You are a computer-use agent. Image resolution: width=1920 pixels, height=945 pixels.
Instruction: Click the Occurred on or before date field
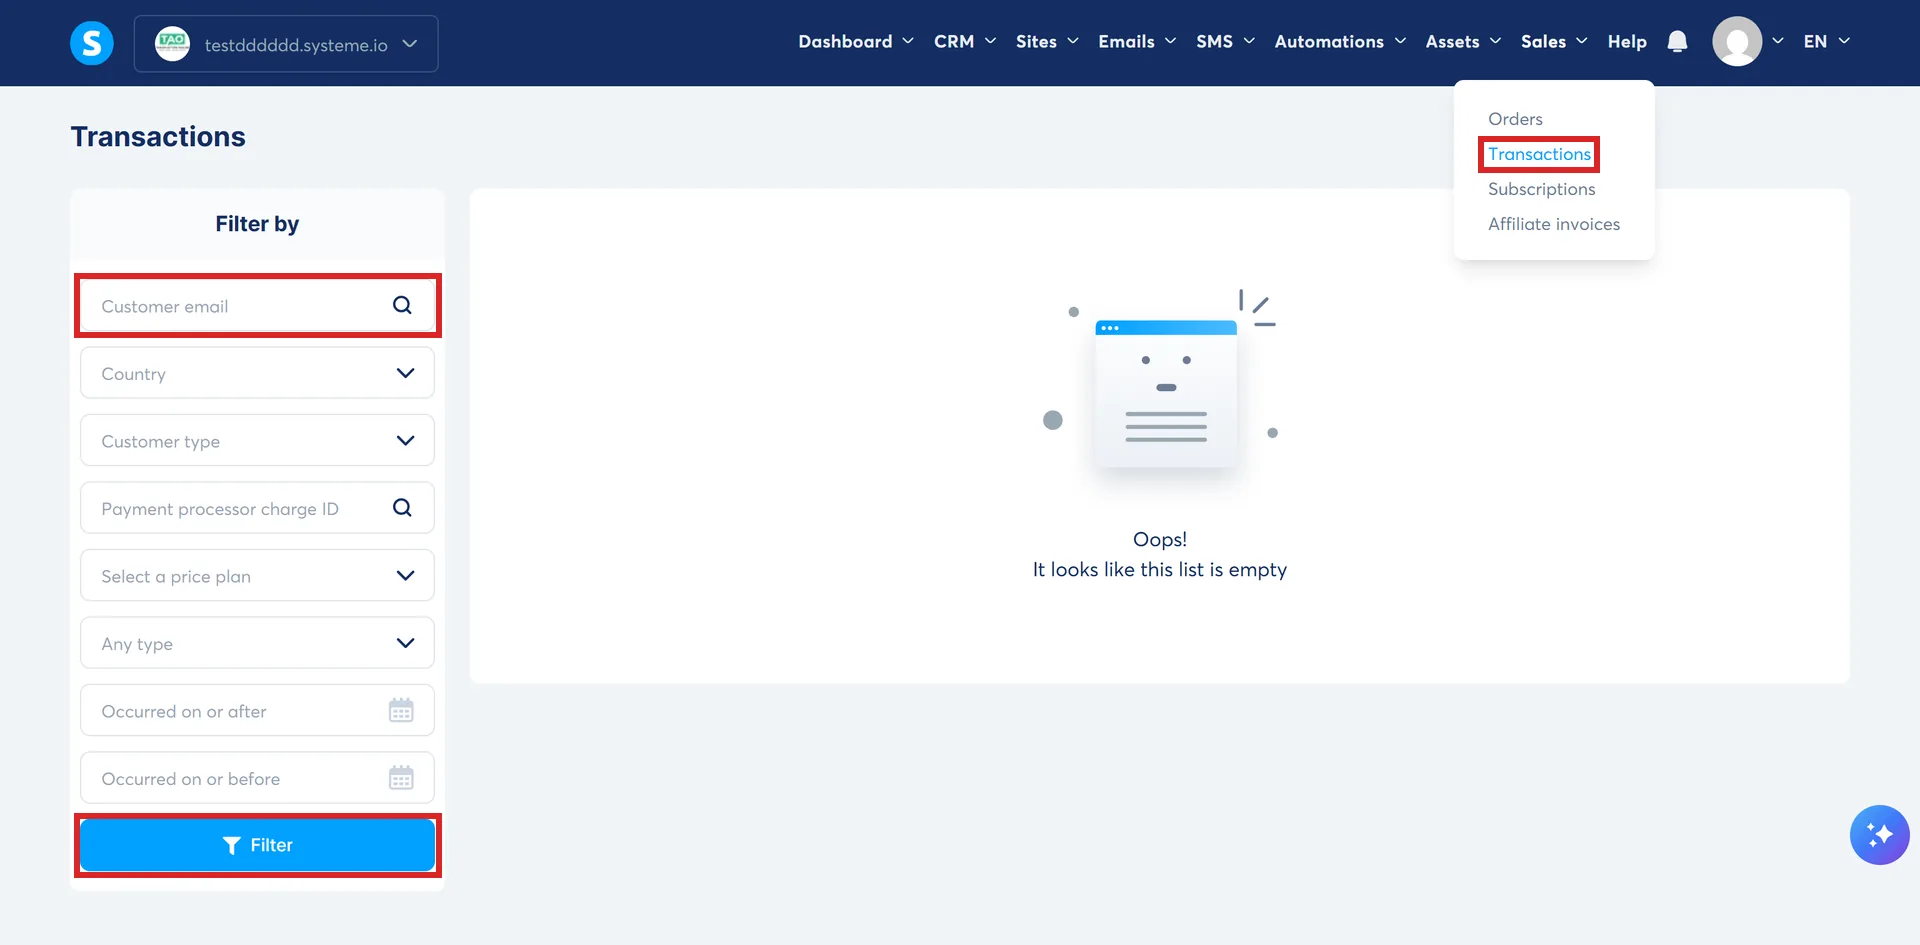[257, 777]
